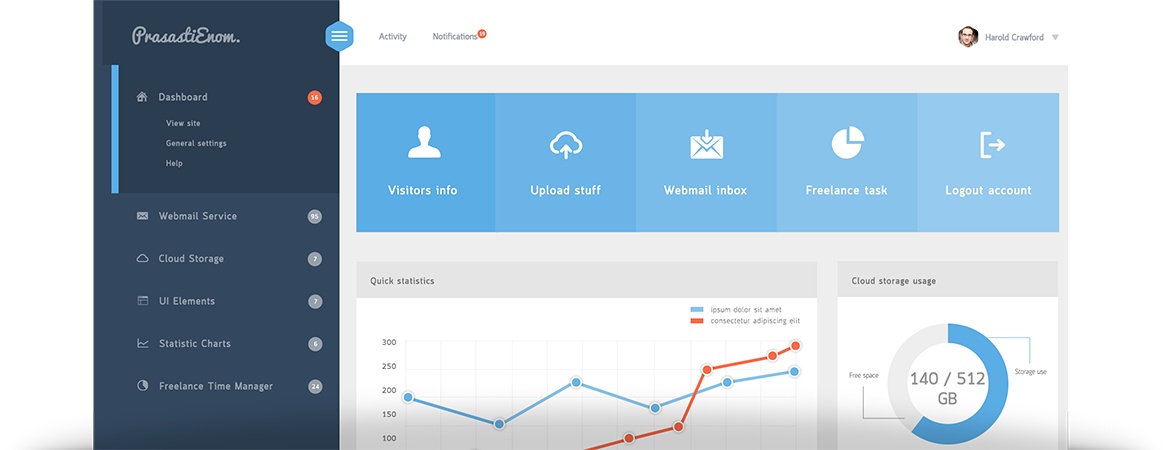
Task: Open the Visitors info person icon tile
Action: click(x=424, y=143)
